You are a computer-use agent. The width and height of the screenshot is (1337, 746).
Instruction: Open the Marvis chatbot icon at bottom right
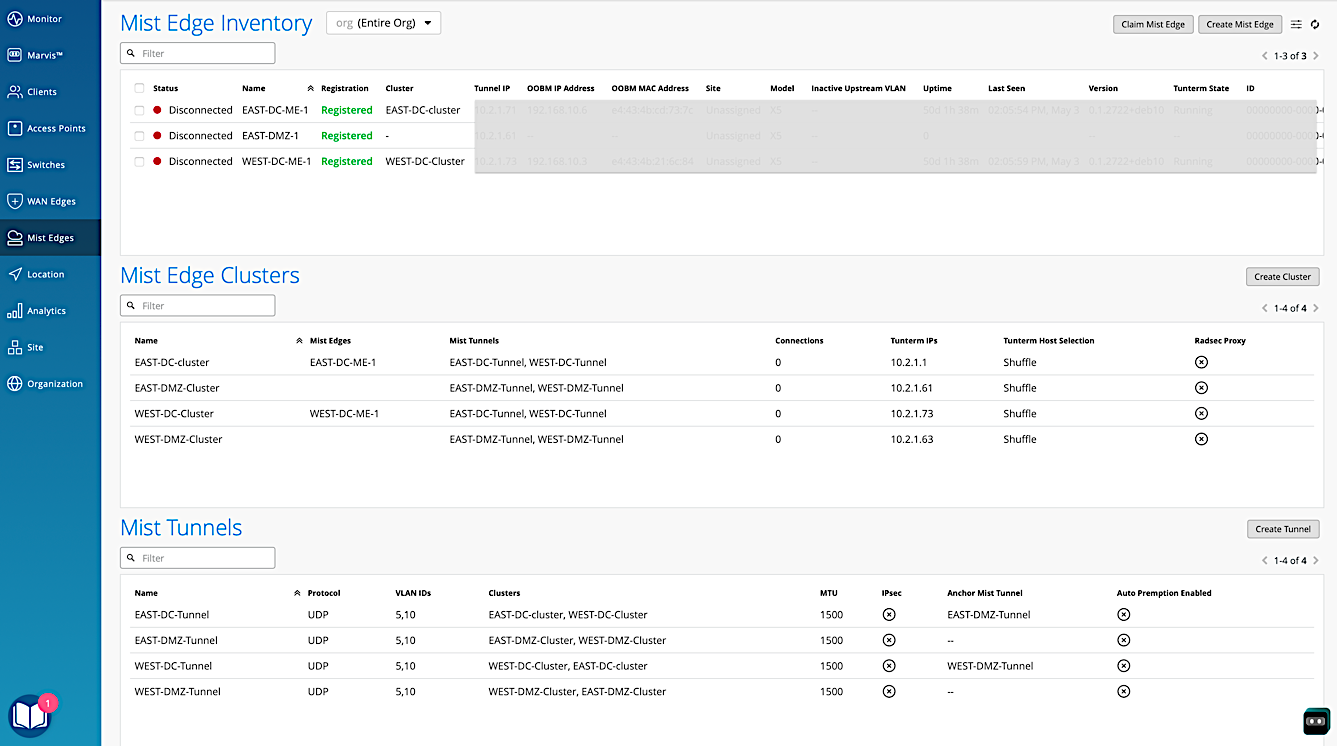(x=1316, y=721)
